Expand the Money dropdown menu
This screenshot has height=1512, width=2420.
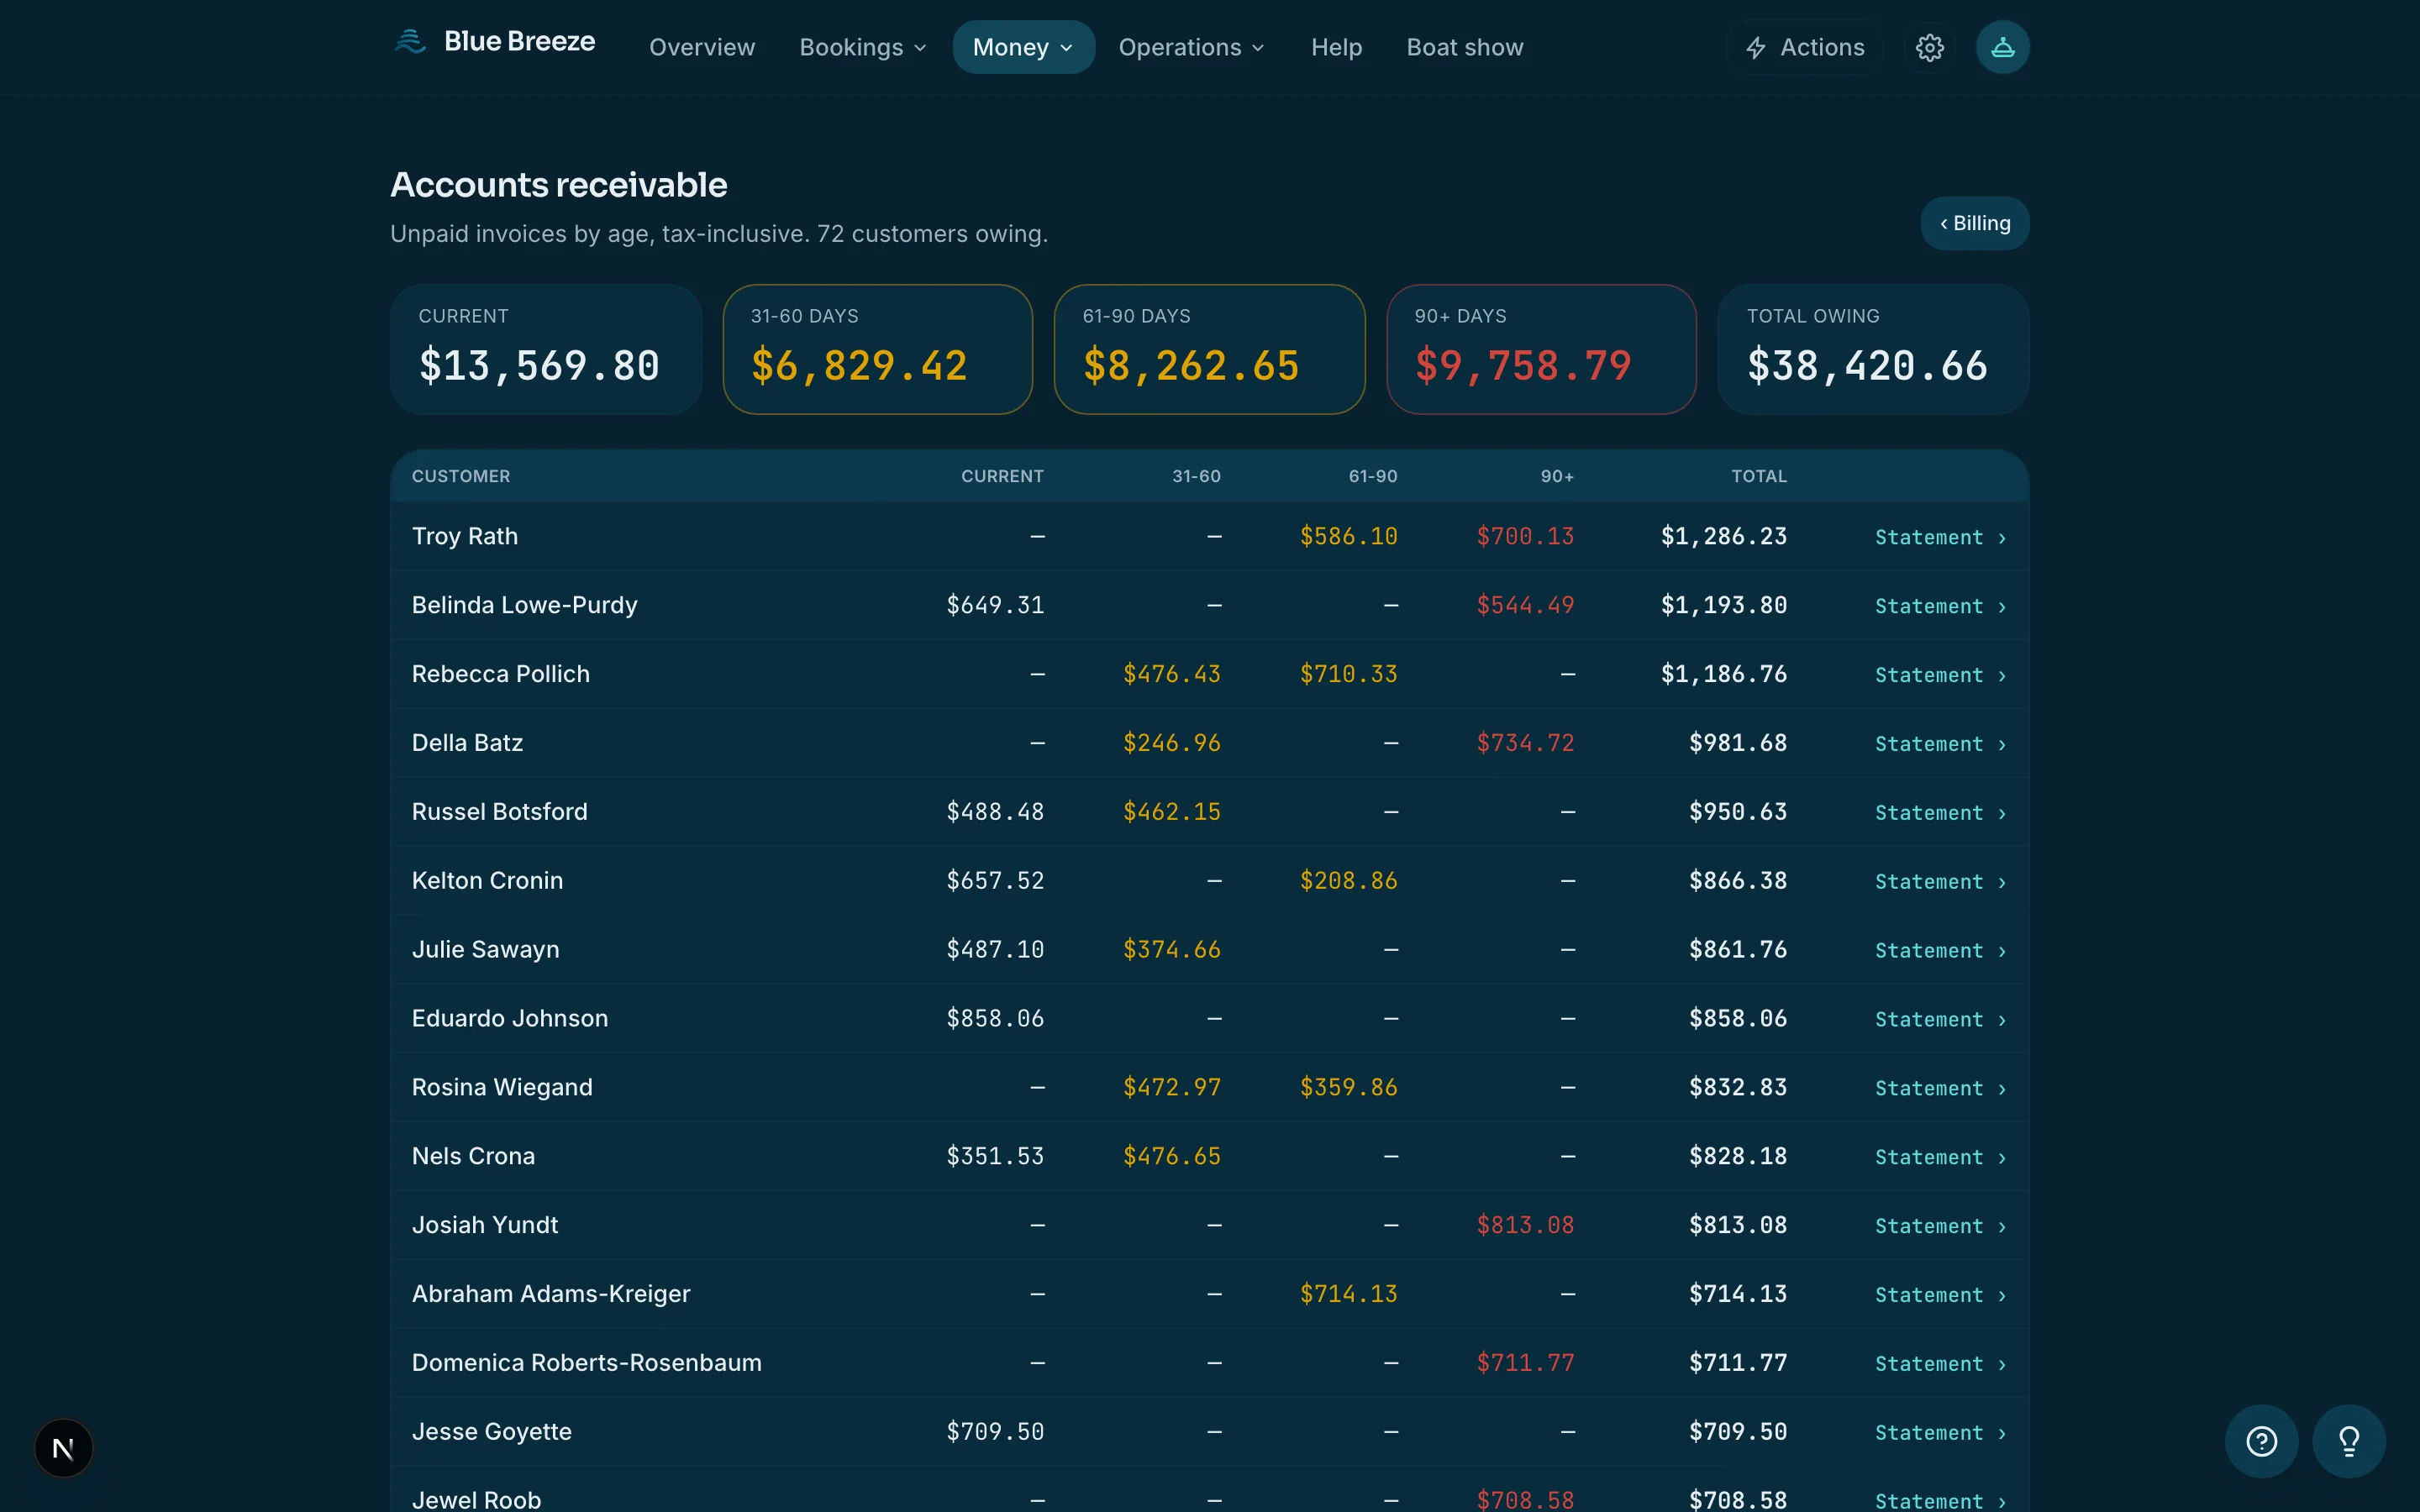(x=1023, y=47)
